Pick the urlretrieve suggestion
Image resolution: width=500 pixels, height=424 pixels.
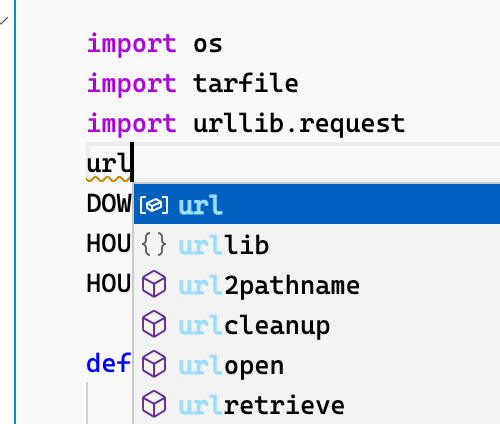[317, 404]
